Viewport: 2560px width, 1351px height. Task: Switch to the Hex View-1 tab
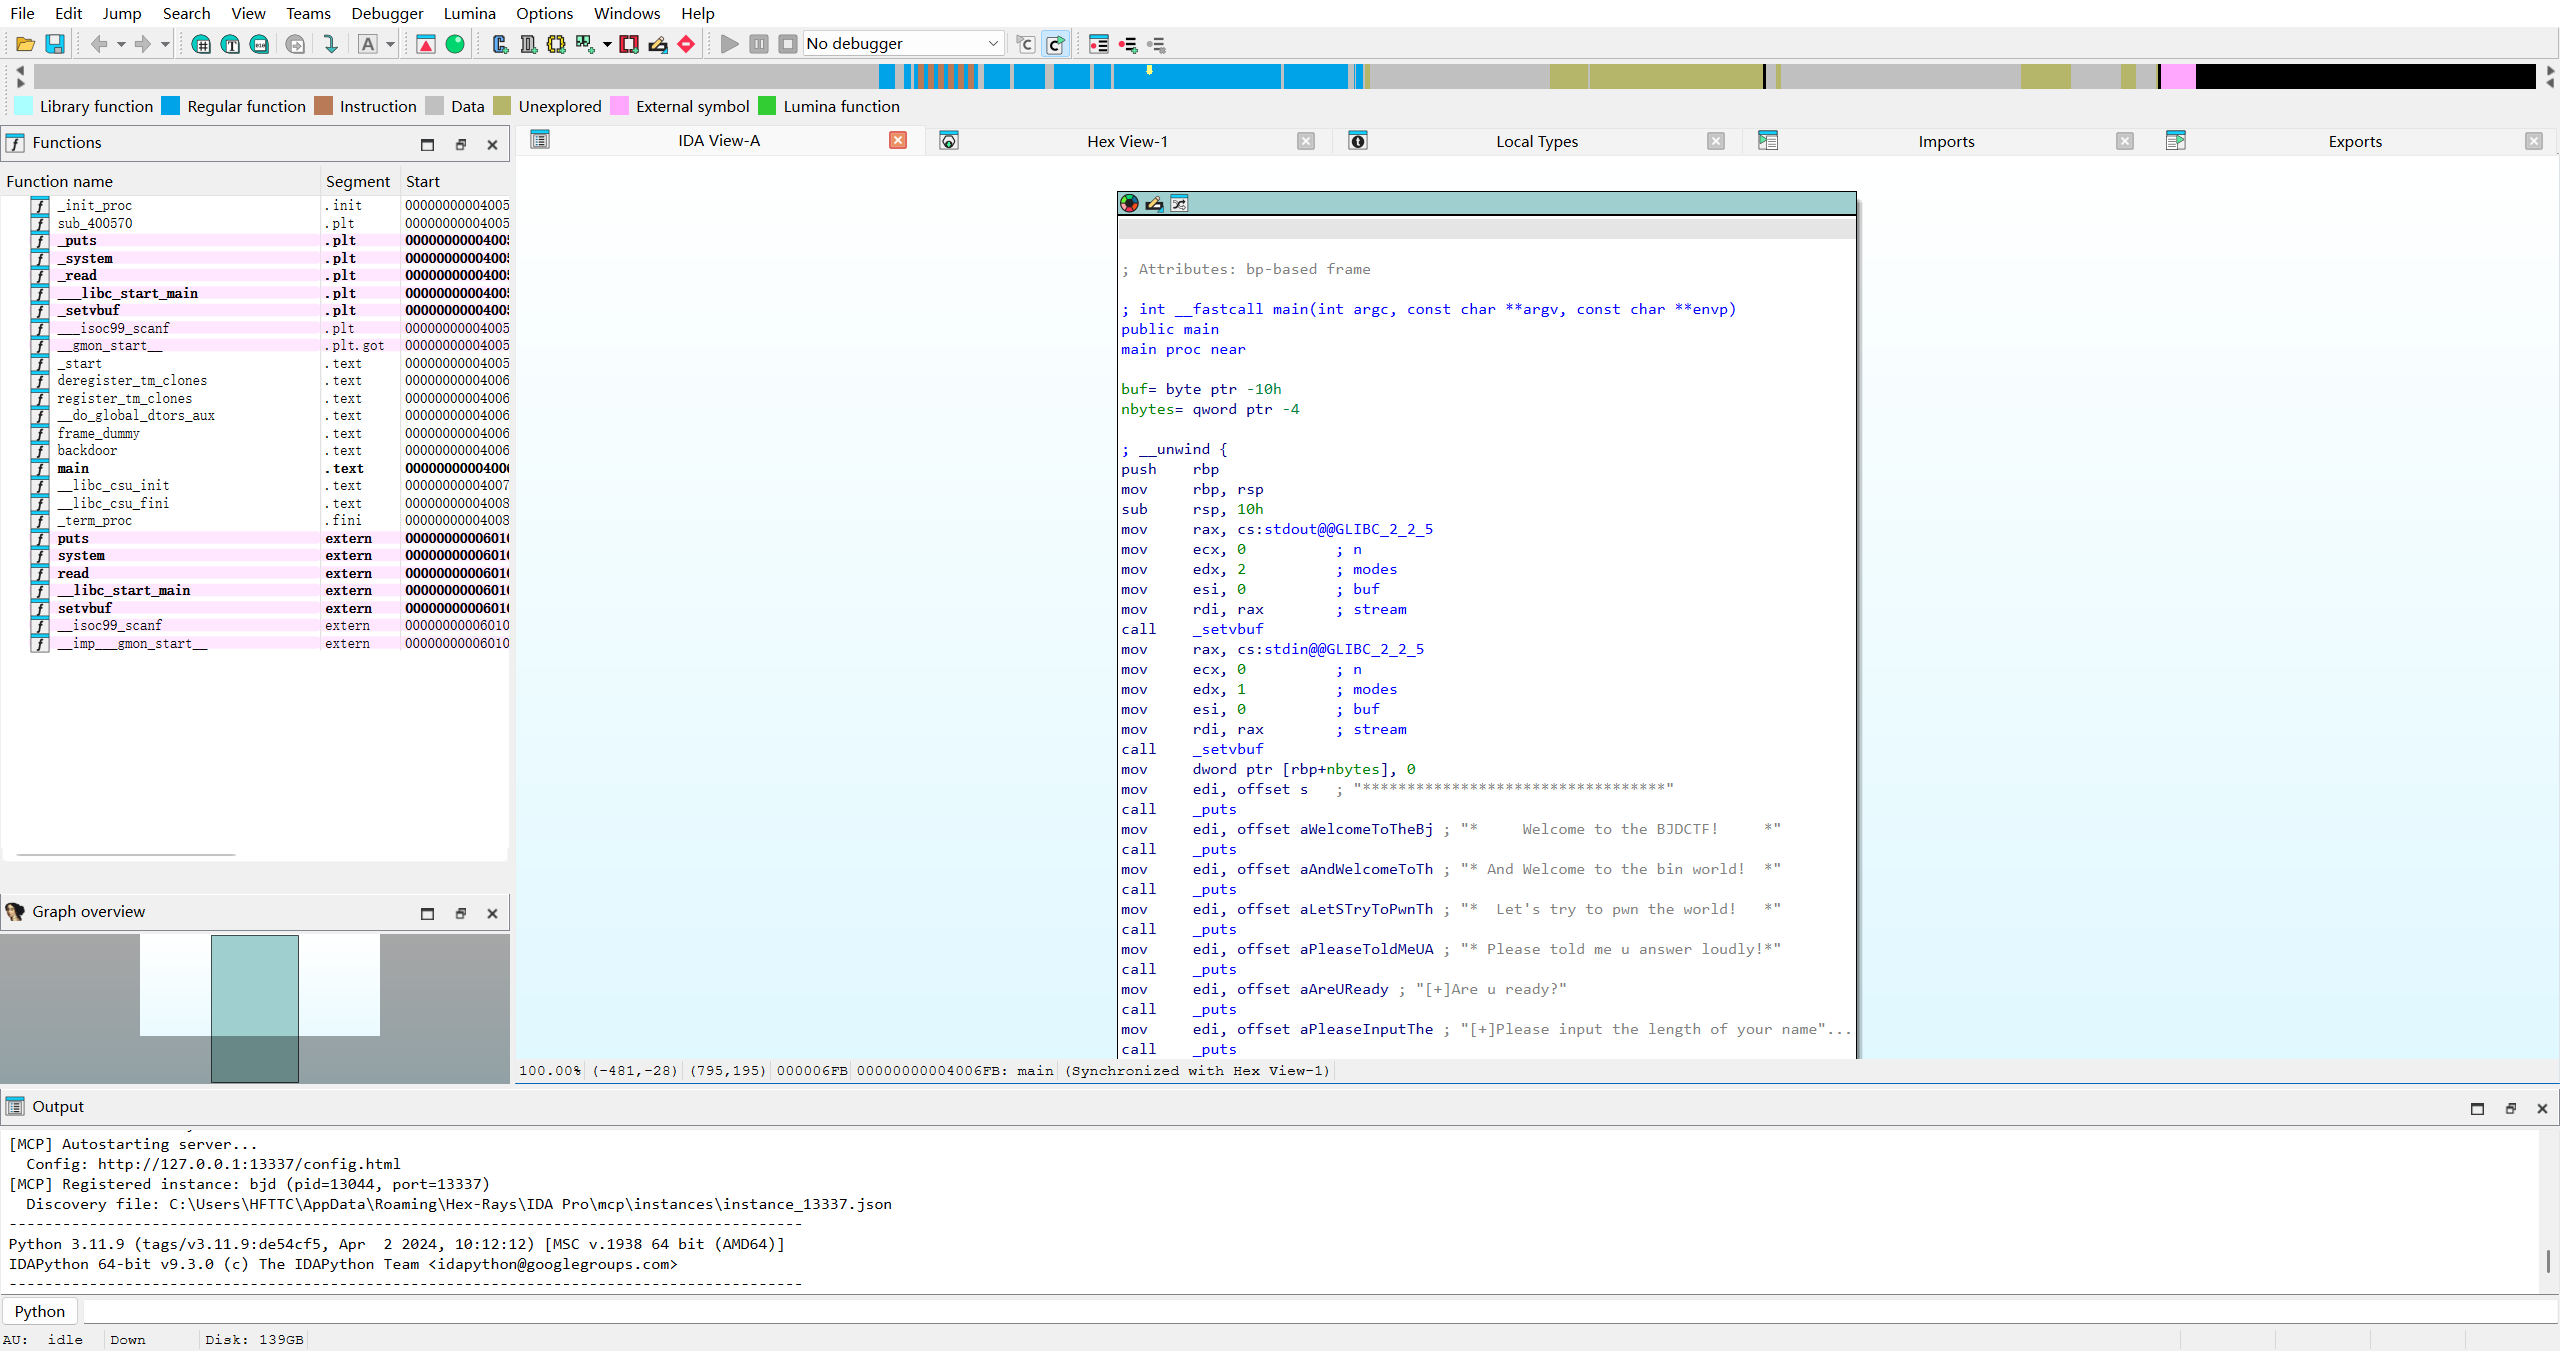tap(1127, 141)
